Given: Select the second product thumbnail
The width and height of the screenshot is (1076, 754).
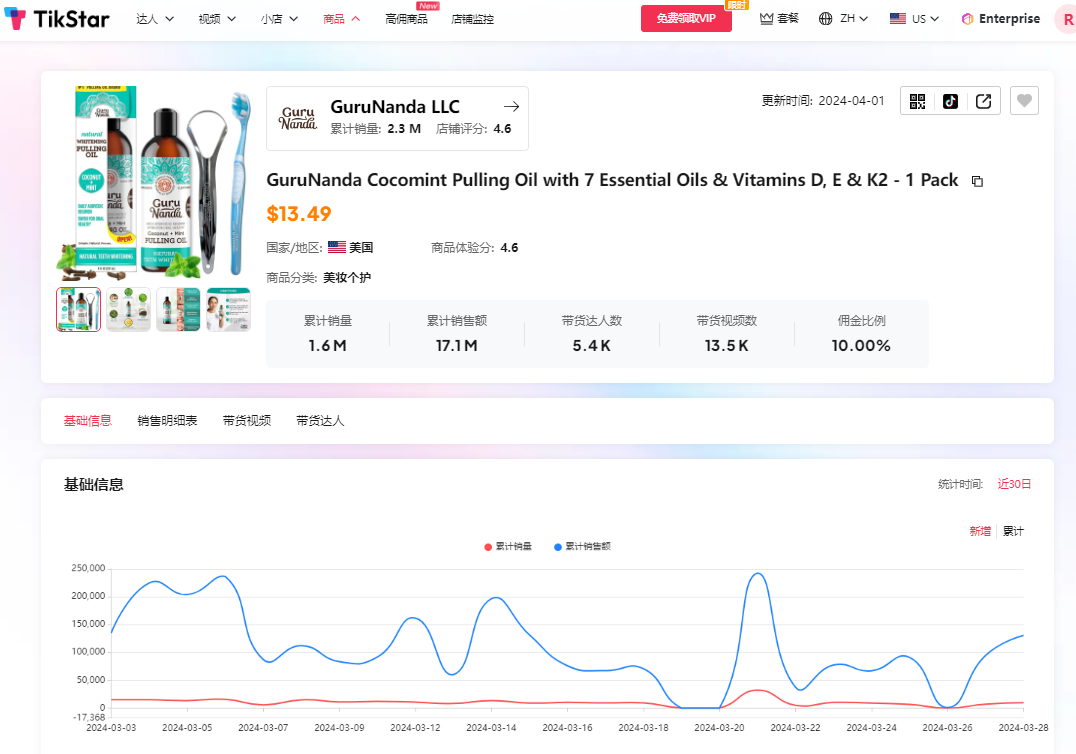Looking at the screenshot, I should [x=128, y=309].
